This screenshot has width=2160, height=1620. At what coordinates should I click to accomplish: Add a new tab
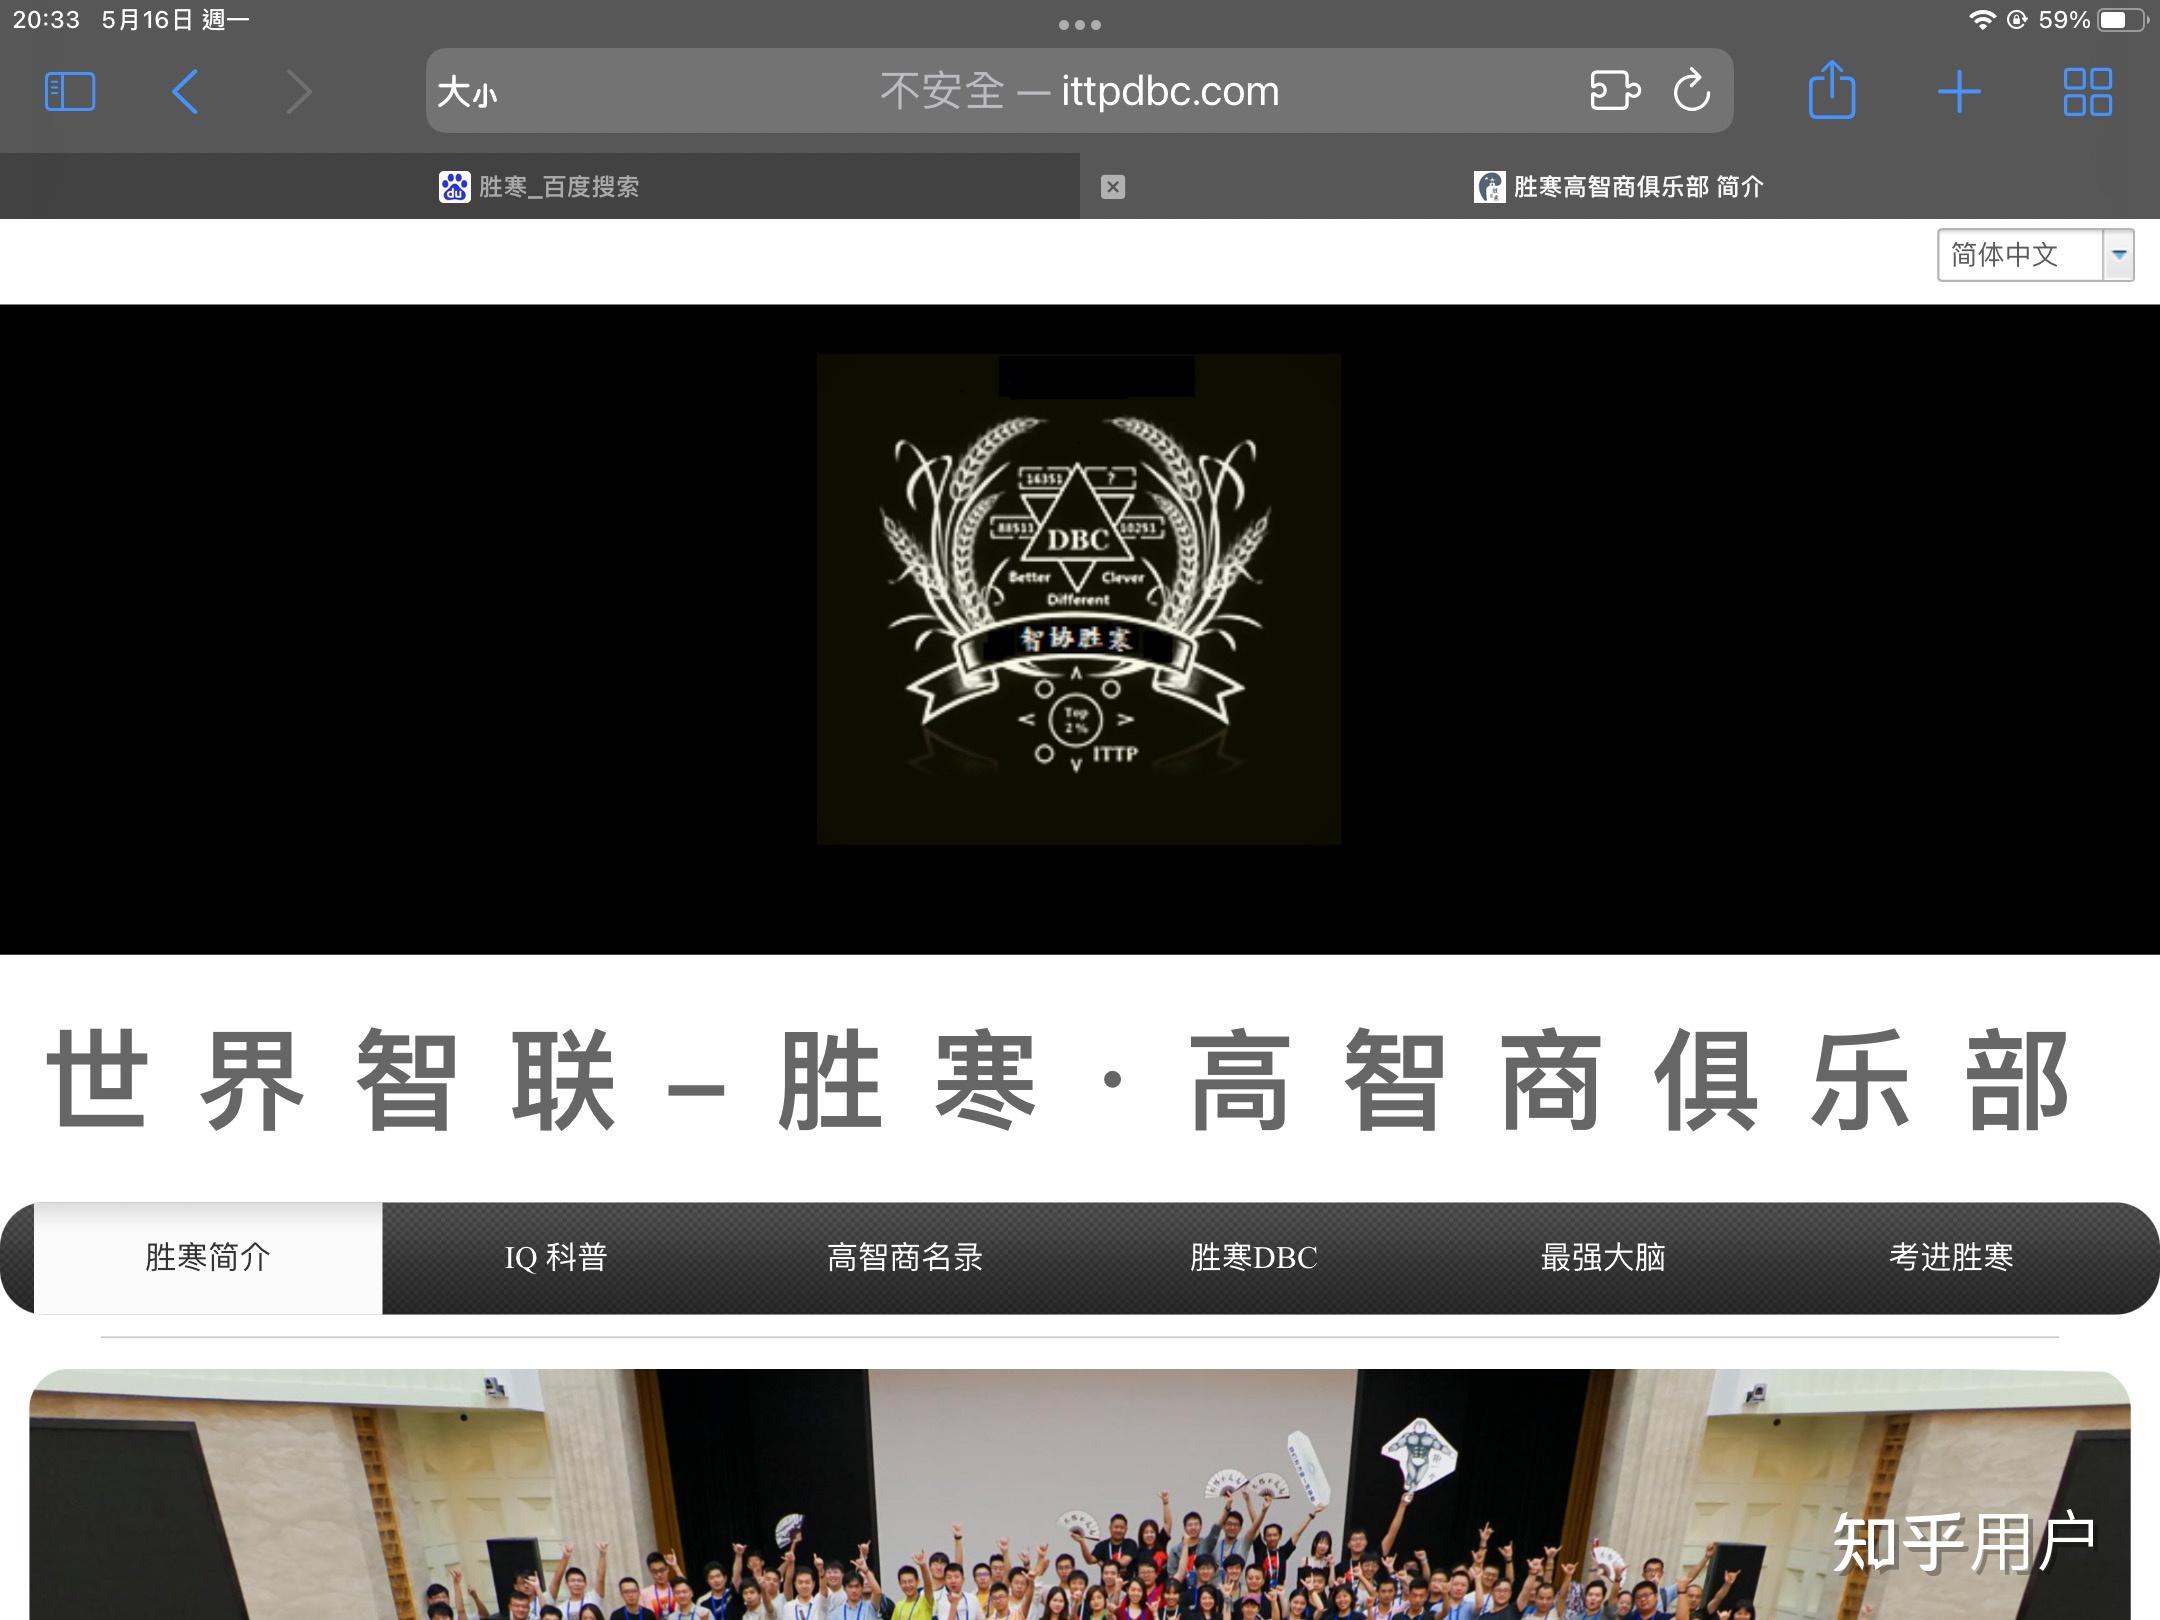pos(1958,92)
